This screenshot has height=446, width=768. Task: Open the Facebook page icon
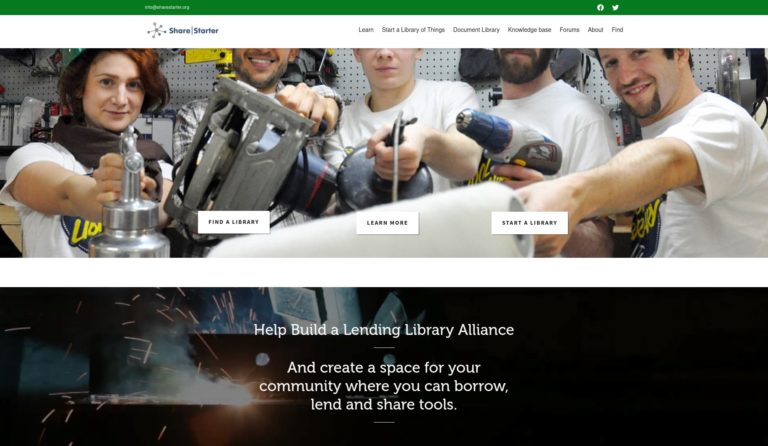click(x=601, y=7)
